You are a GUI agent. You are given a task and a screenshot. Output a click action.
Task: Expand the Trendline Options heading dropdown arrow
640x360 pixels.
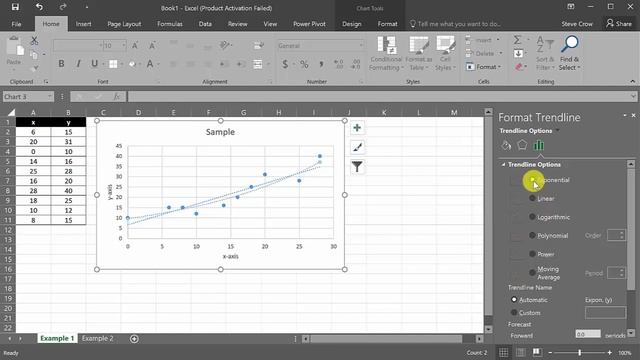click(558, 131)
